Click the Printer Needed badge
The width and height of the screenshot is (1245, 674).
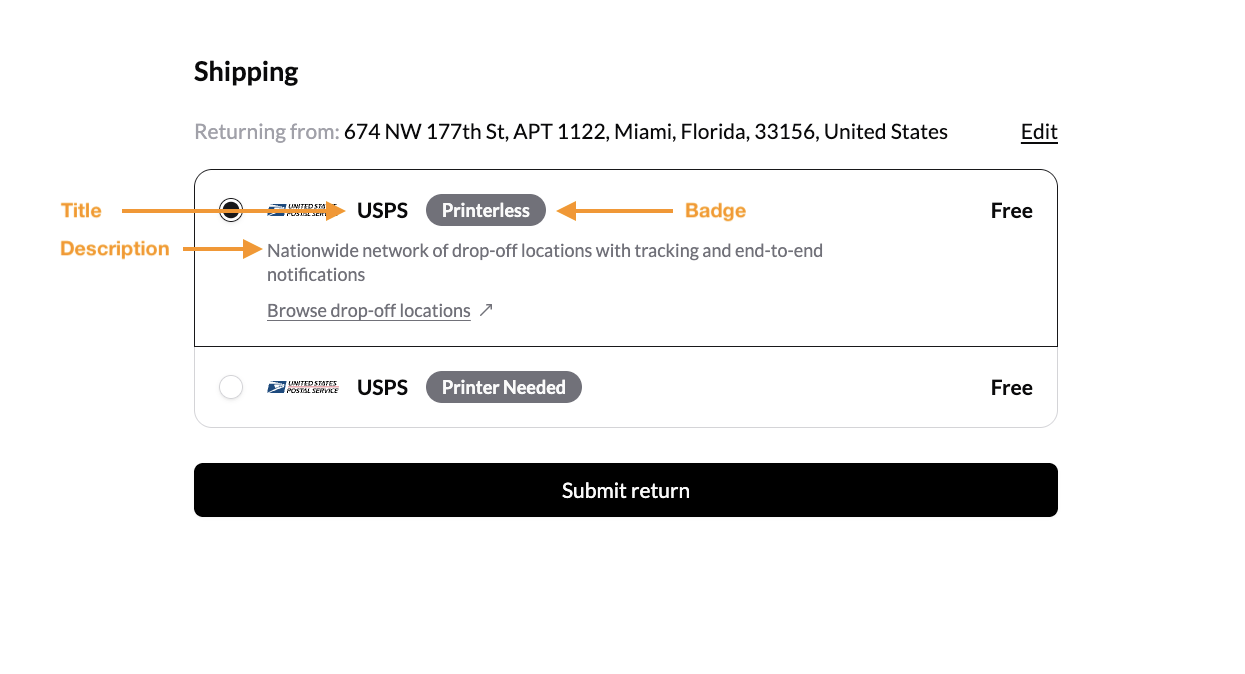point(504,387)
